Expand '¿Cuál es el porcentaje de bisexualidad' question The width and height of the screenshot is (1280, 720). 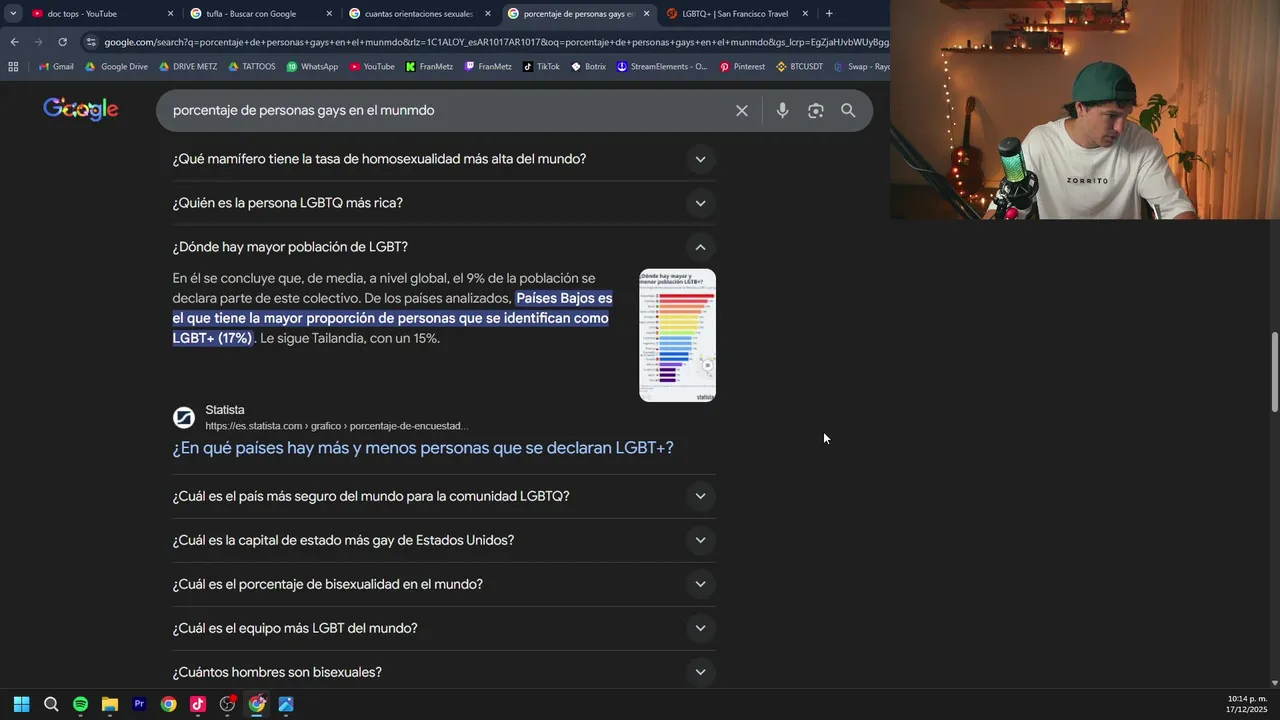point(444,584)
